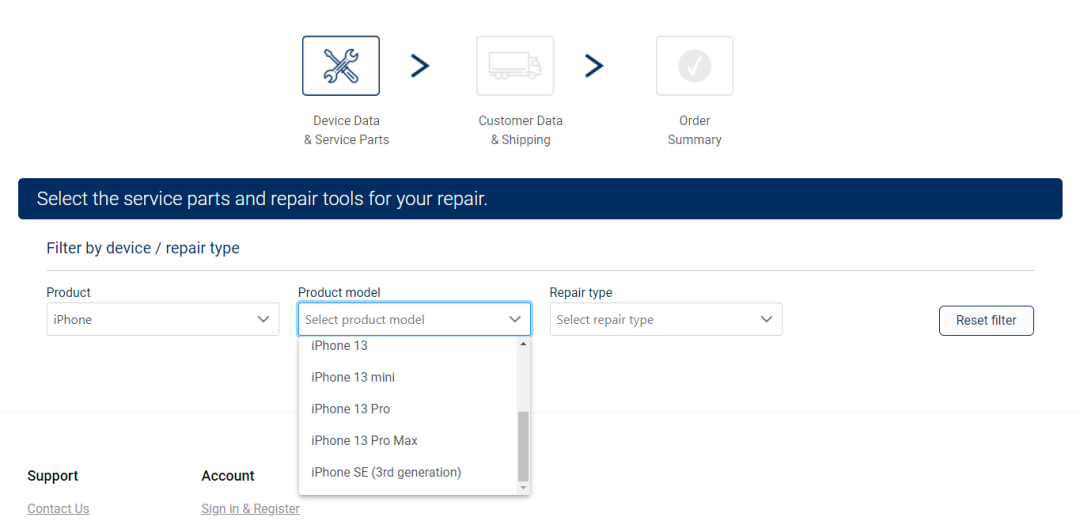Image resolution: width=1080 pixels, height=525 pixels.
Task: Click the dropdown list scrollbar thumb
Action: tap(523, 445)
